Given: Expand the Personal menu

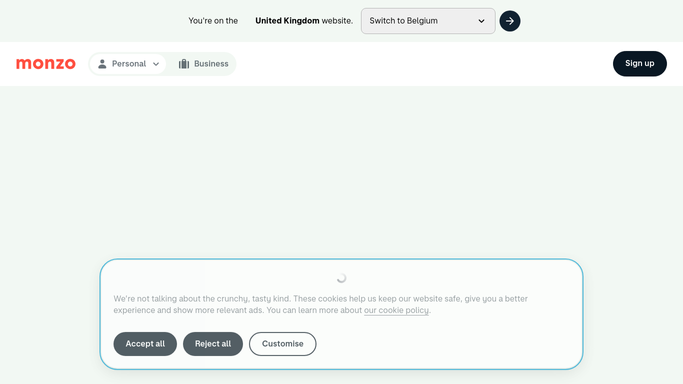Looking at the screenshot, I should (128, 64).
